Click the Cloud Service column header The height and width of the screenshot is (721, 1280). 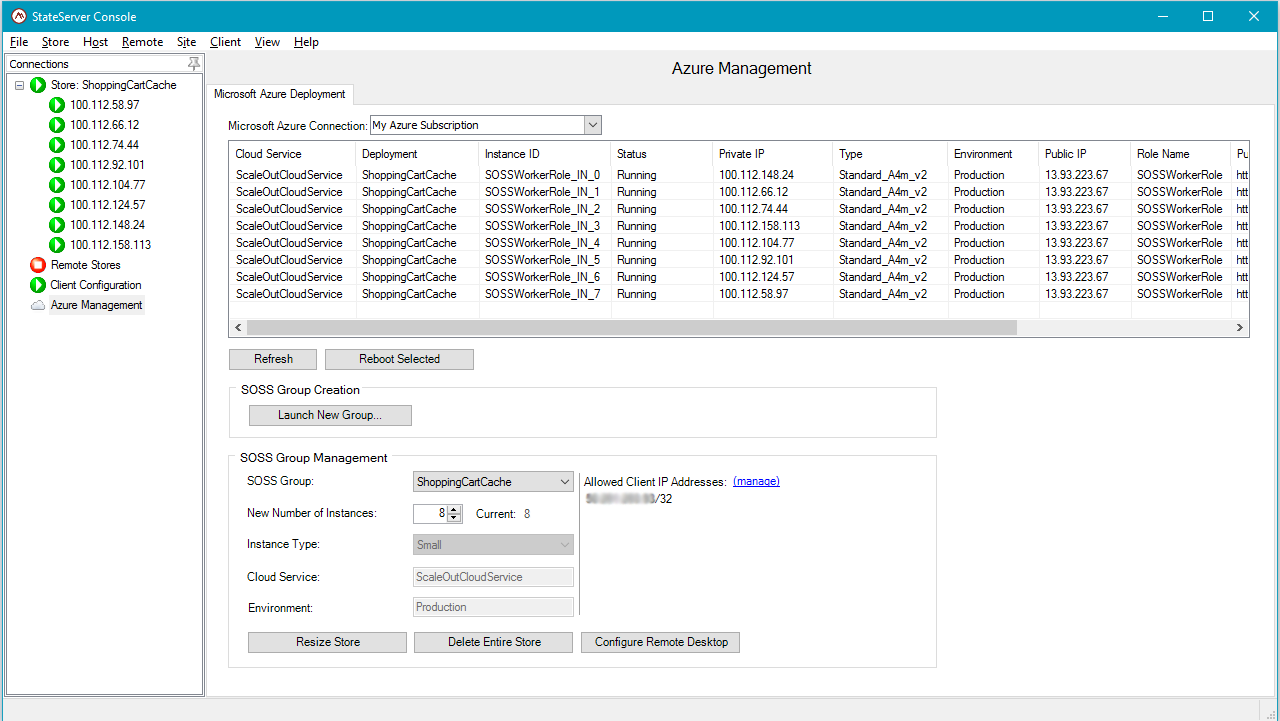(292, 154)
